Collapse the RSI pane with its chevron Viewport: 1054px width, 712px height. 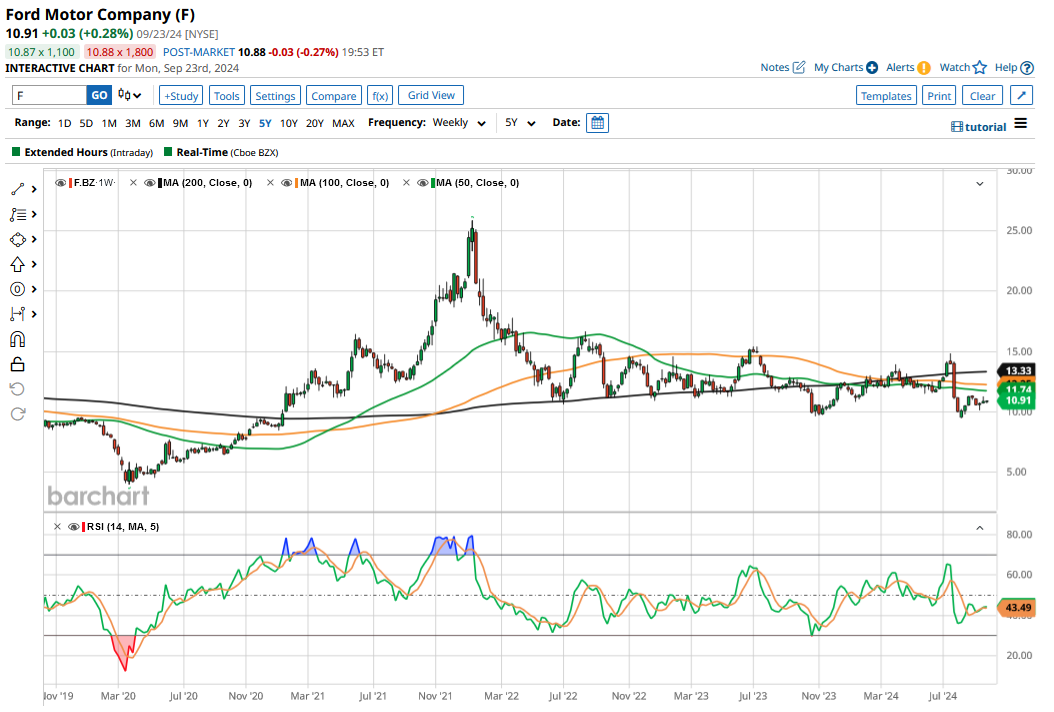click(x=980, y=528)
